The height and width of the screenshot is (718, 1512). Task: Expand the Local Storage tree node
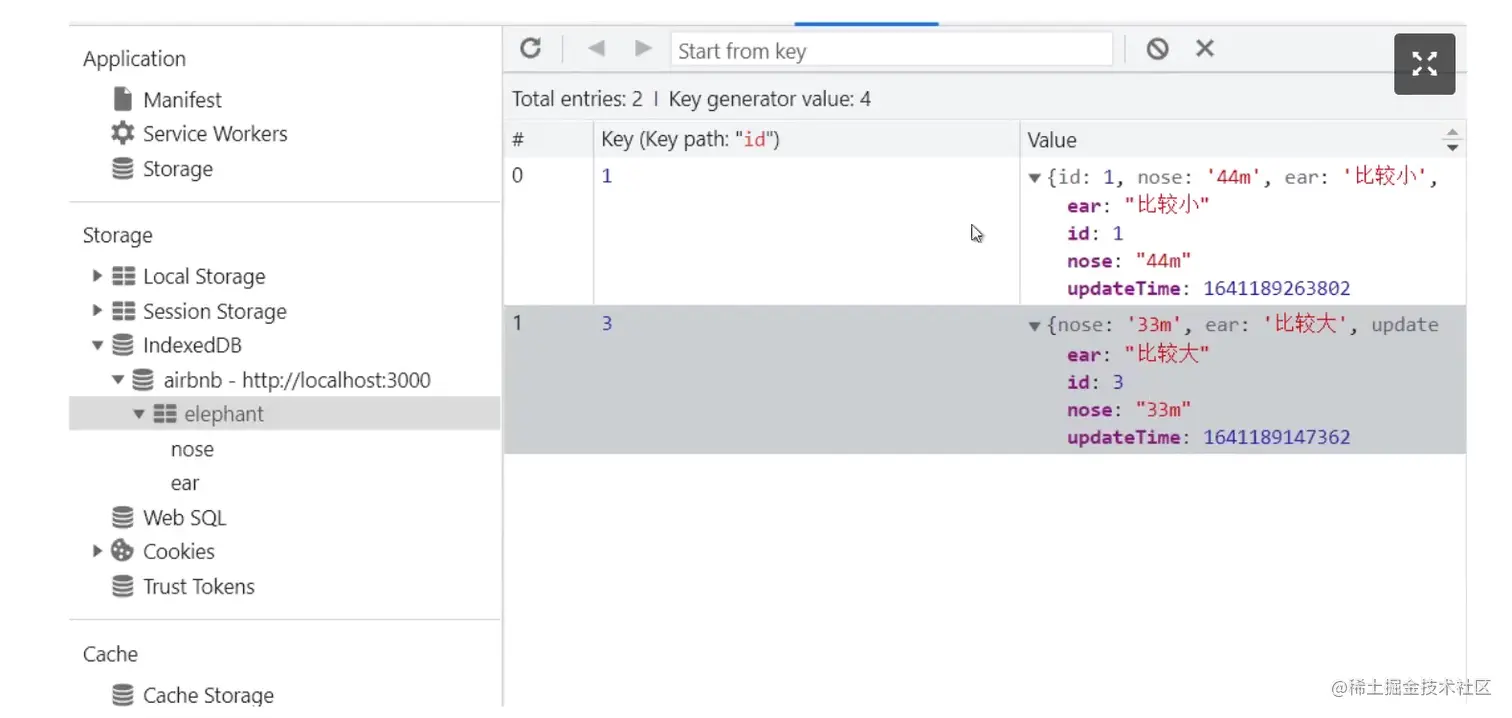tap(97, 276)
